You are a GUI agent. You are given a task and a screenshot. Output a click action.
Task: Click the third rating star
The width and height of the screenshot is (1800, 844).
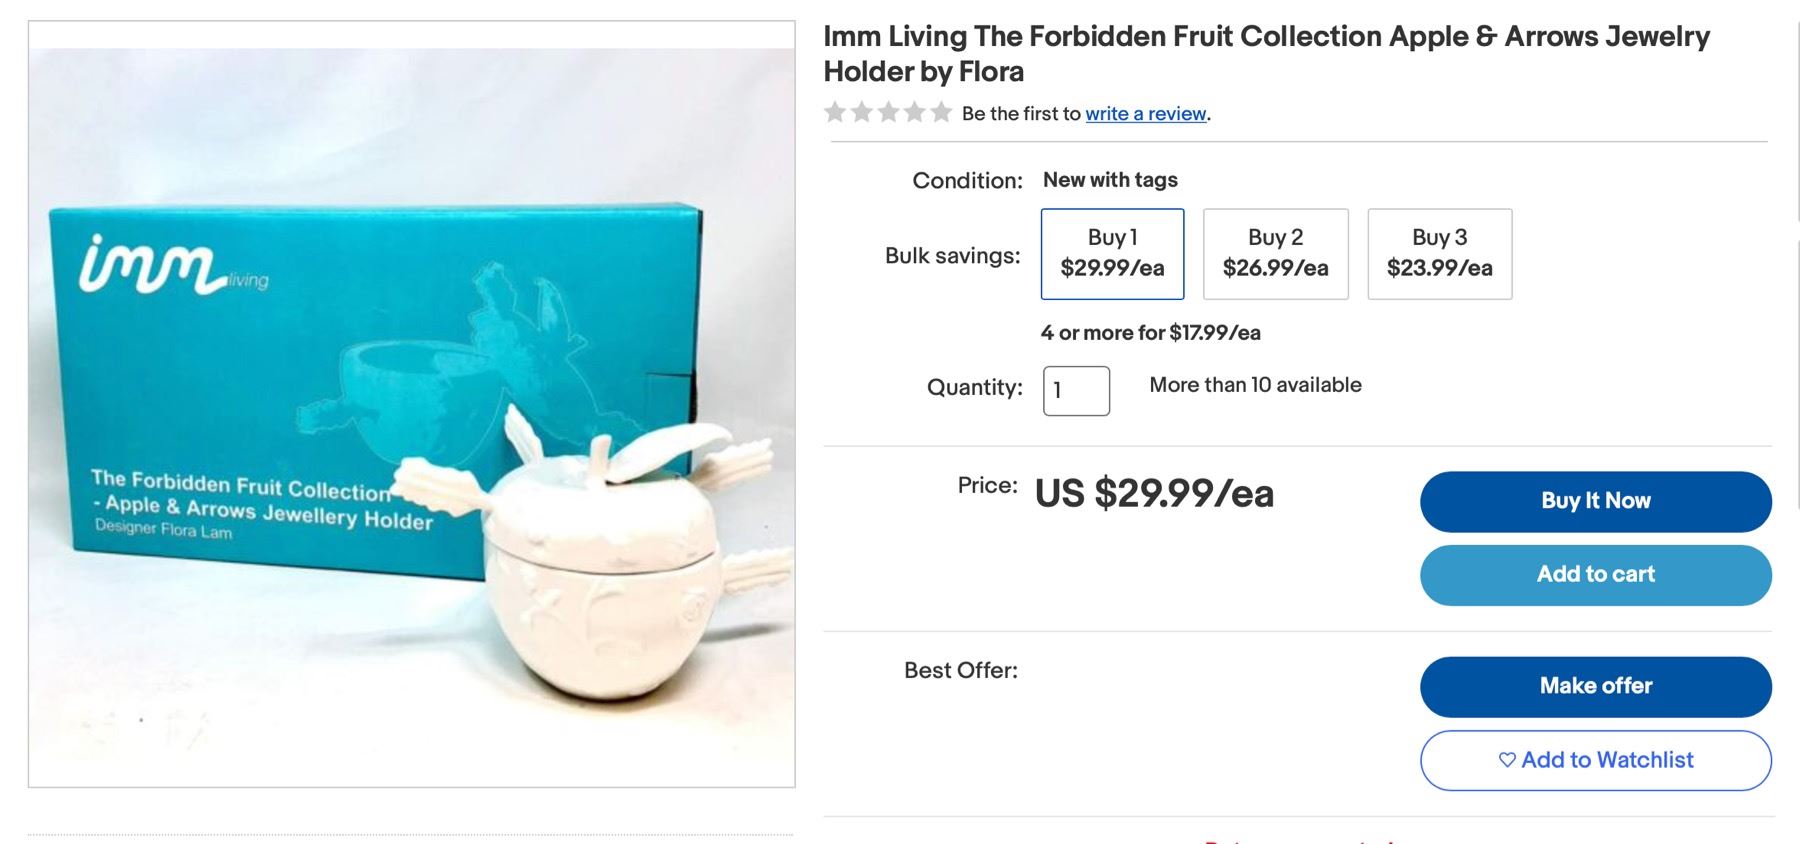(888, 112)
